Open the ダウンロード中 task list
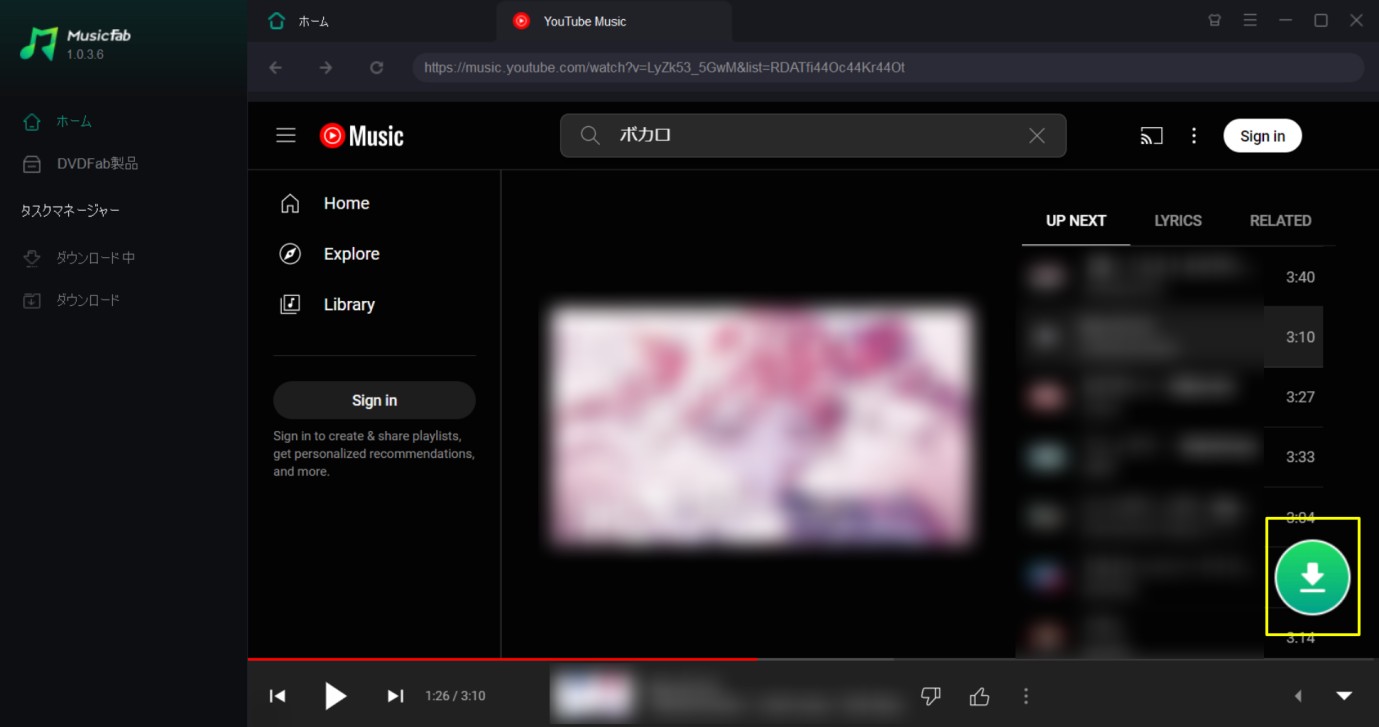 click(80, 257)
